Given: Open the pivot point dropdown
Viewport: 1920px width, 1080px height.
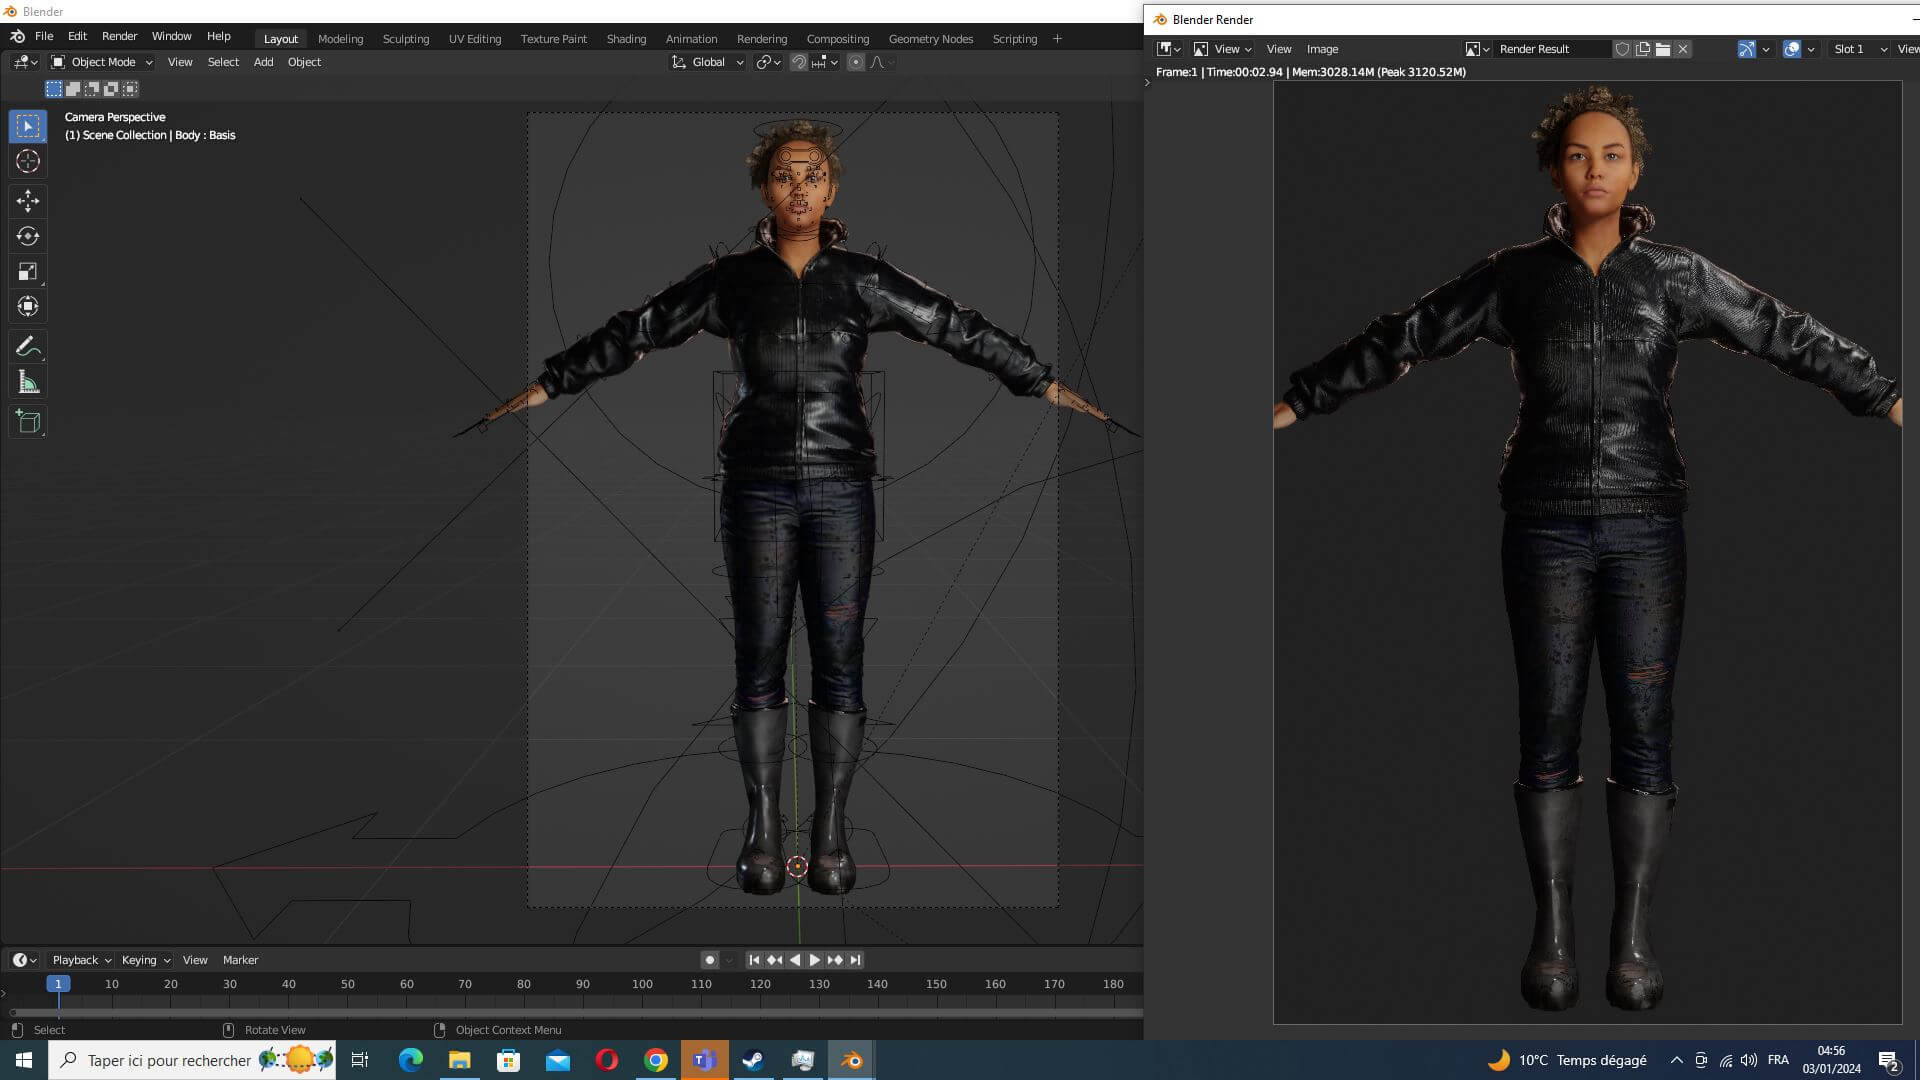Looking at the screenshot, I should tap(768, 62).
